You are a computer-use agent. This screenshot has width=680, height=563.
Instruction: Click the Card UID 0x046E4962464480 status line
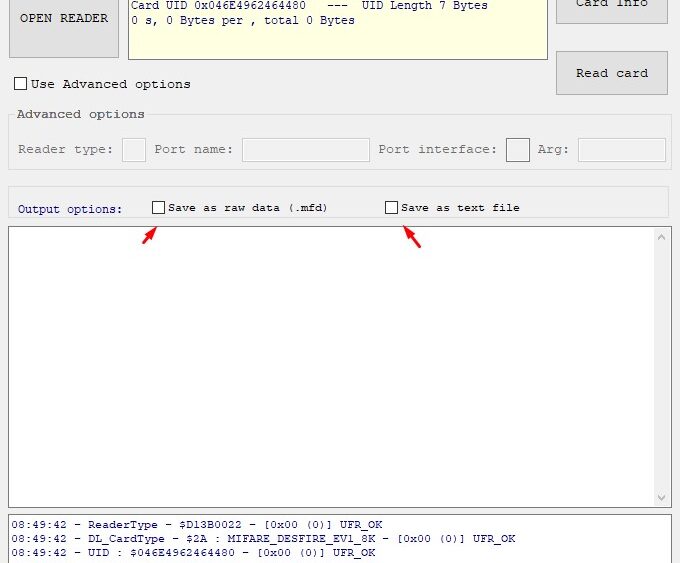[309, 6]
